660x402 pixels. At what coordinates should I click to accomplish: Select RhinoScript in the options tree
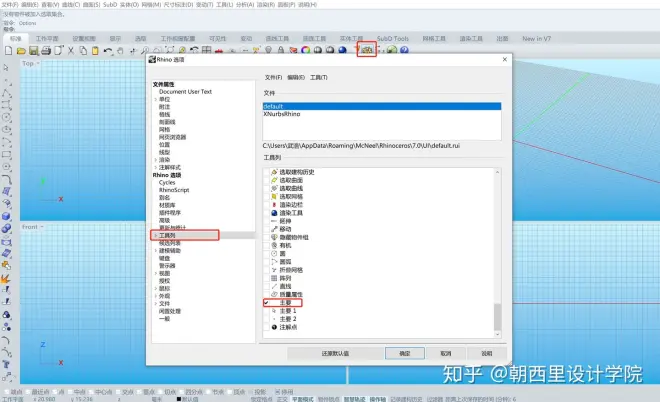174,190
